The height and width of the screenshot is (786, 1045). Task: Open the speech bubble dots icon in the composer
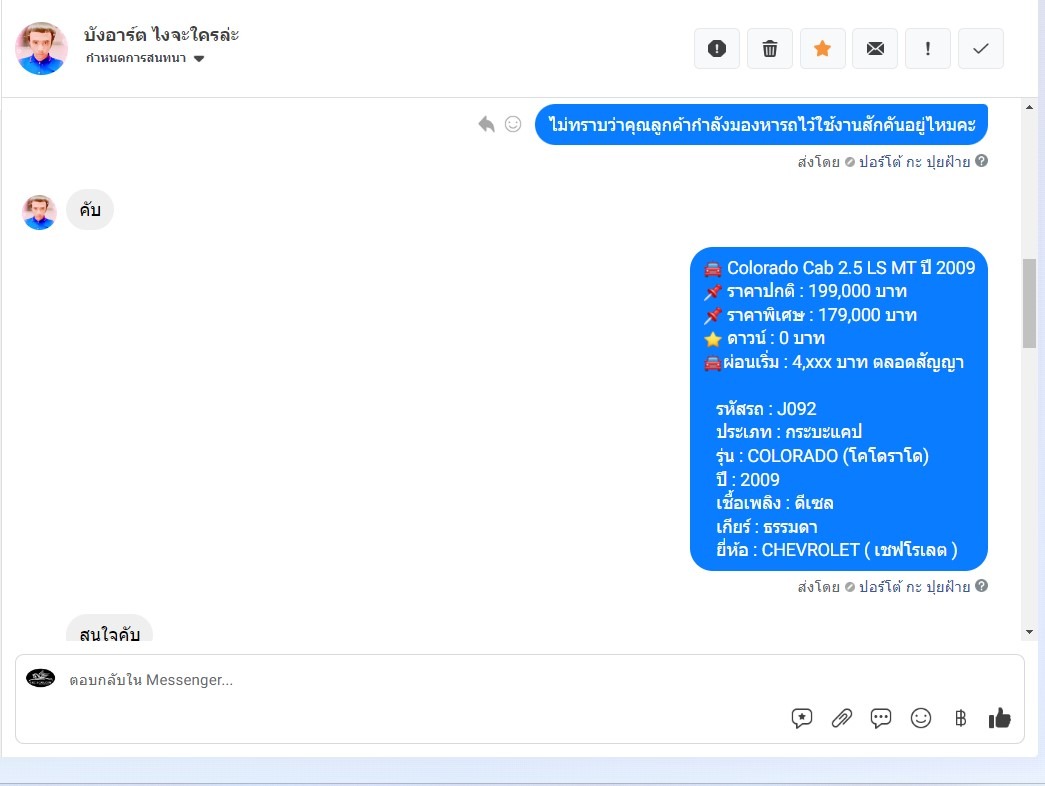point(881,718)
